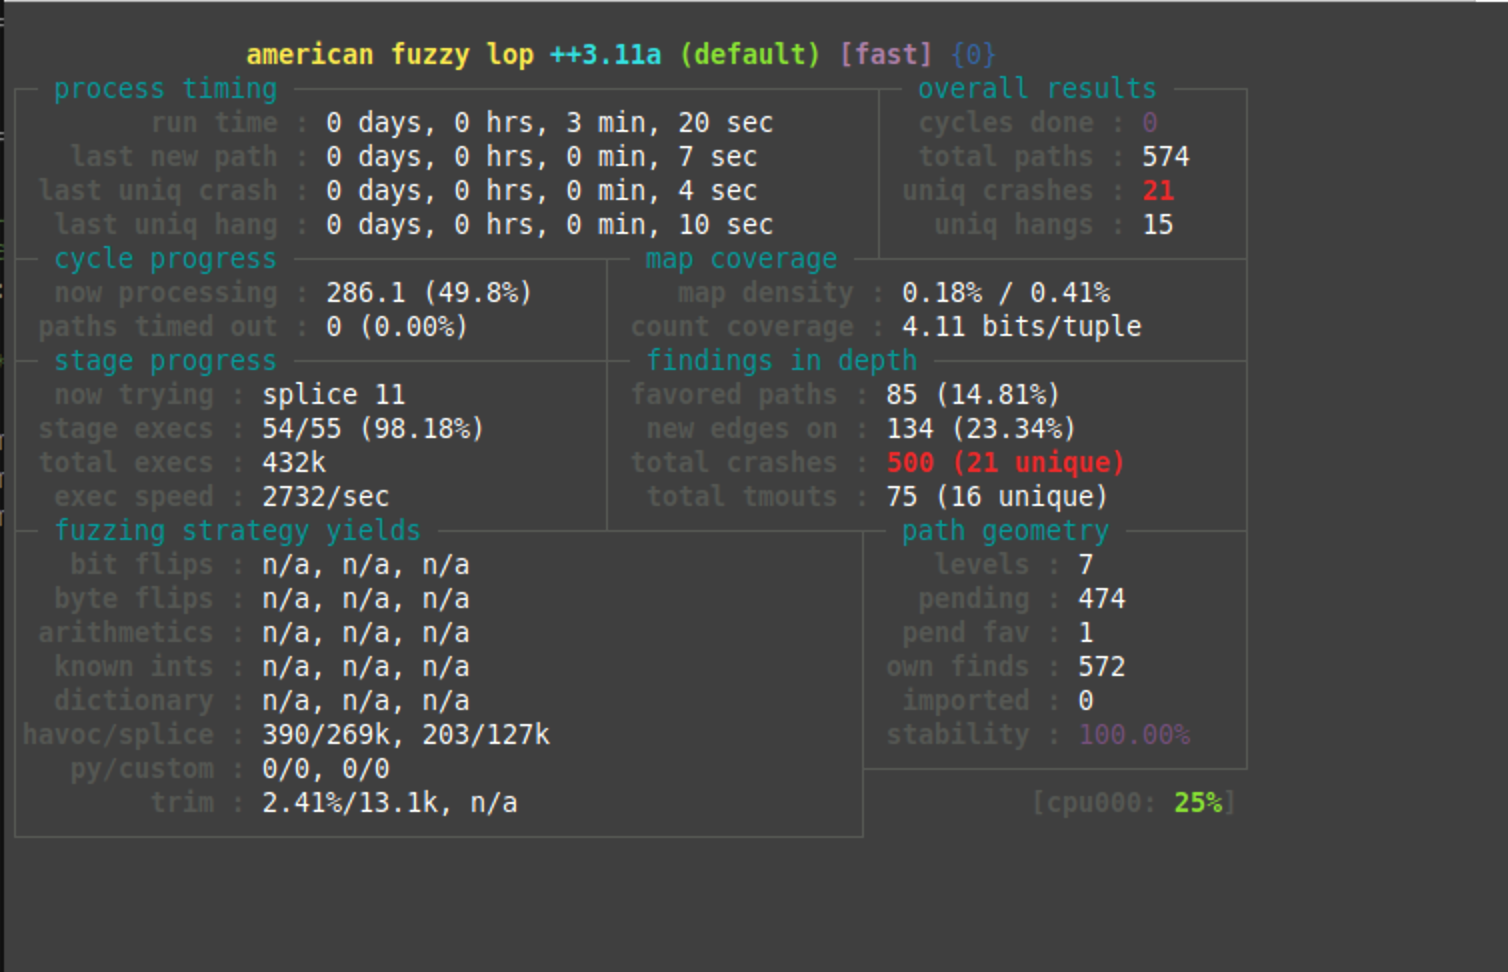Click the 'fuzzing strategy yields' heading
The width and height of the screenshot is (1508, 972).
237,530
